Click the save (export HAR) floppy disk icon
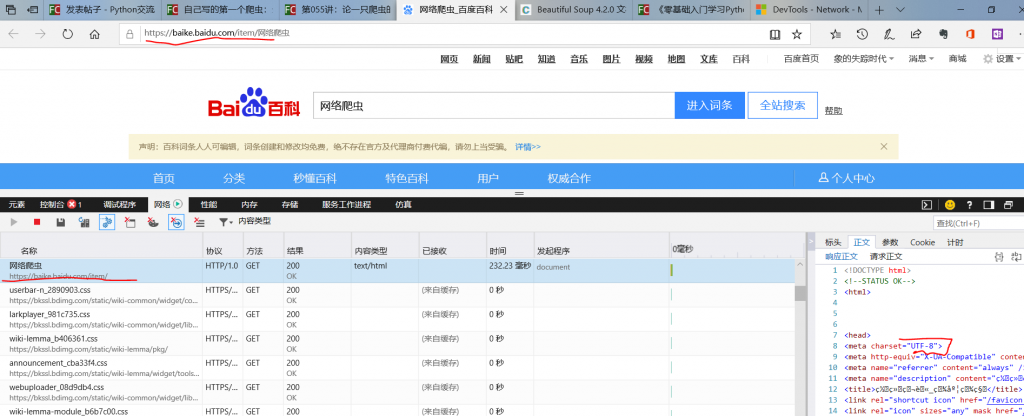Screen dimensions: 1024x416 60,222
